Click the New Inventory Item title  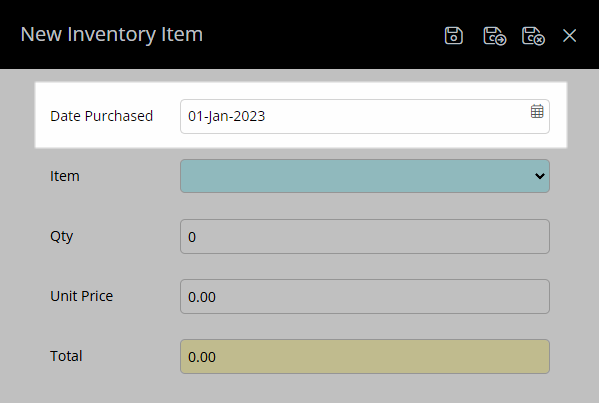[112, 34]
